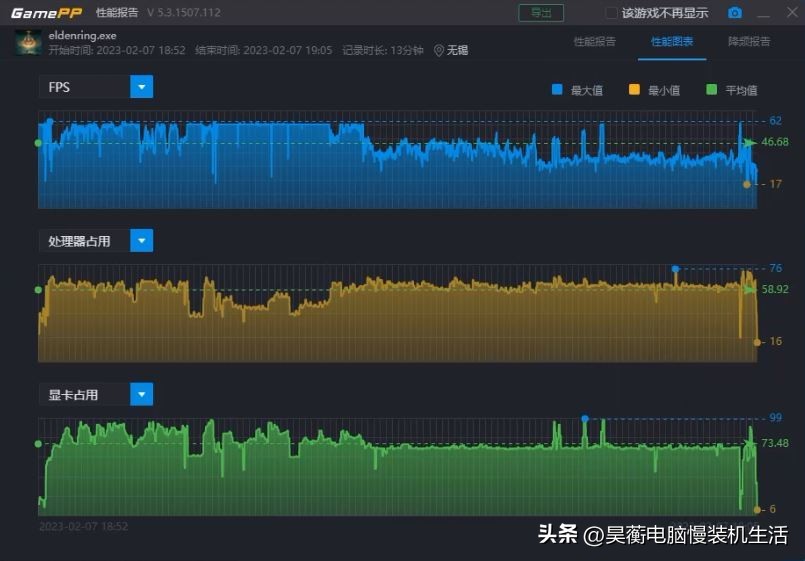Open the 降频报告 tab
The height and width of the screenshot is (561, 805).
point(749,42)
